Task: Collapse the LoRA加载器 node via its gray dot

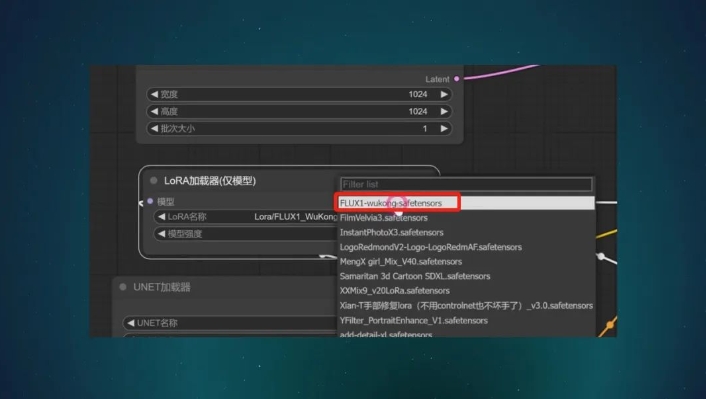Action: click(x=154, y=181)
